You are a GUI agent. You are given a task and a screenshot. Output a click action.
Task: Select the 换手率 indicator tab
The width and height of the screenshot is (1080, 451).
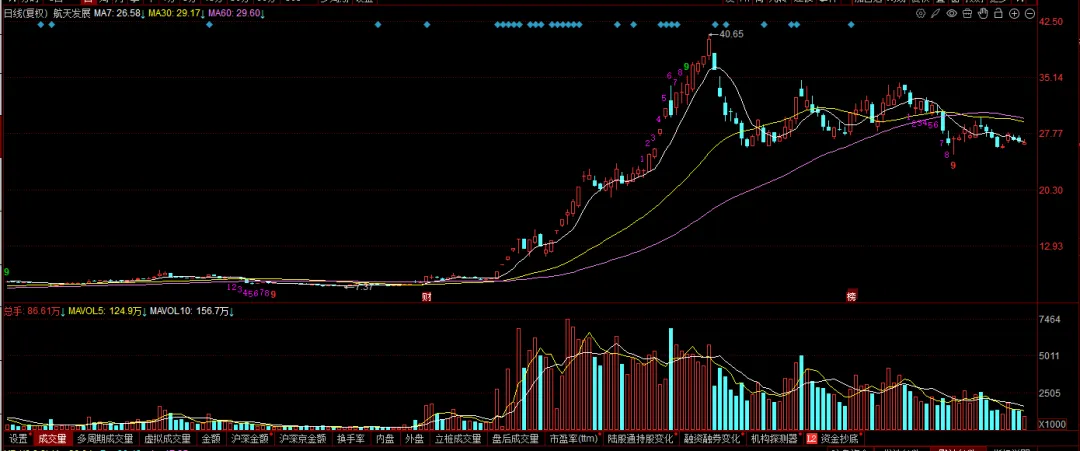coord(350,439)
